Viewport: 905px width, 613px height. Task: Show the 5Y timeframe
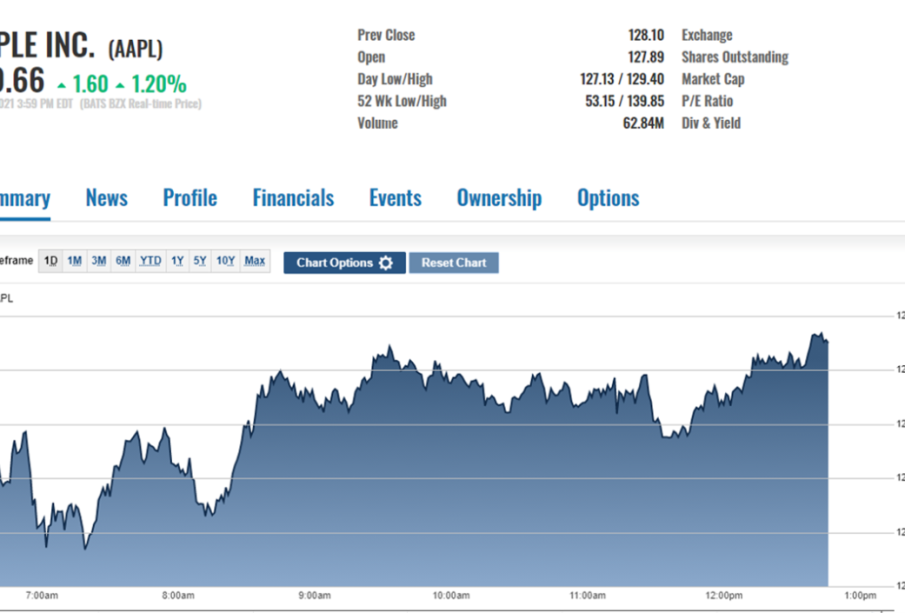pyautogui.click(x=200, y=261)
